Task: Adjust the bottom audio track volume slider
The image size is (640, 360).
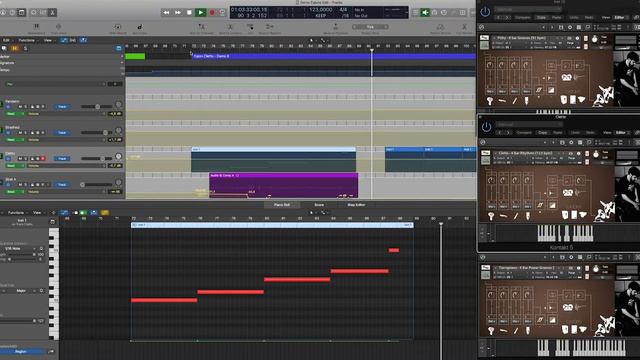Action: tap(97, 184)
